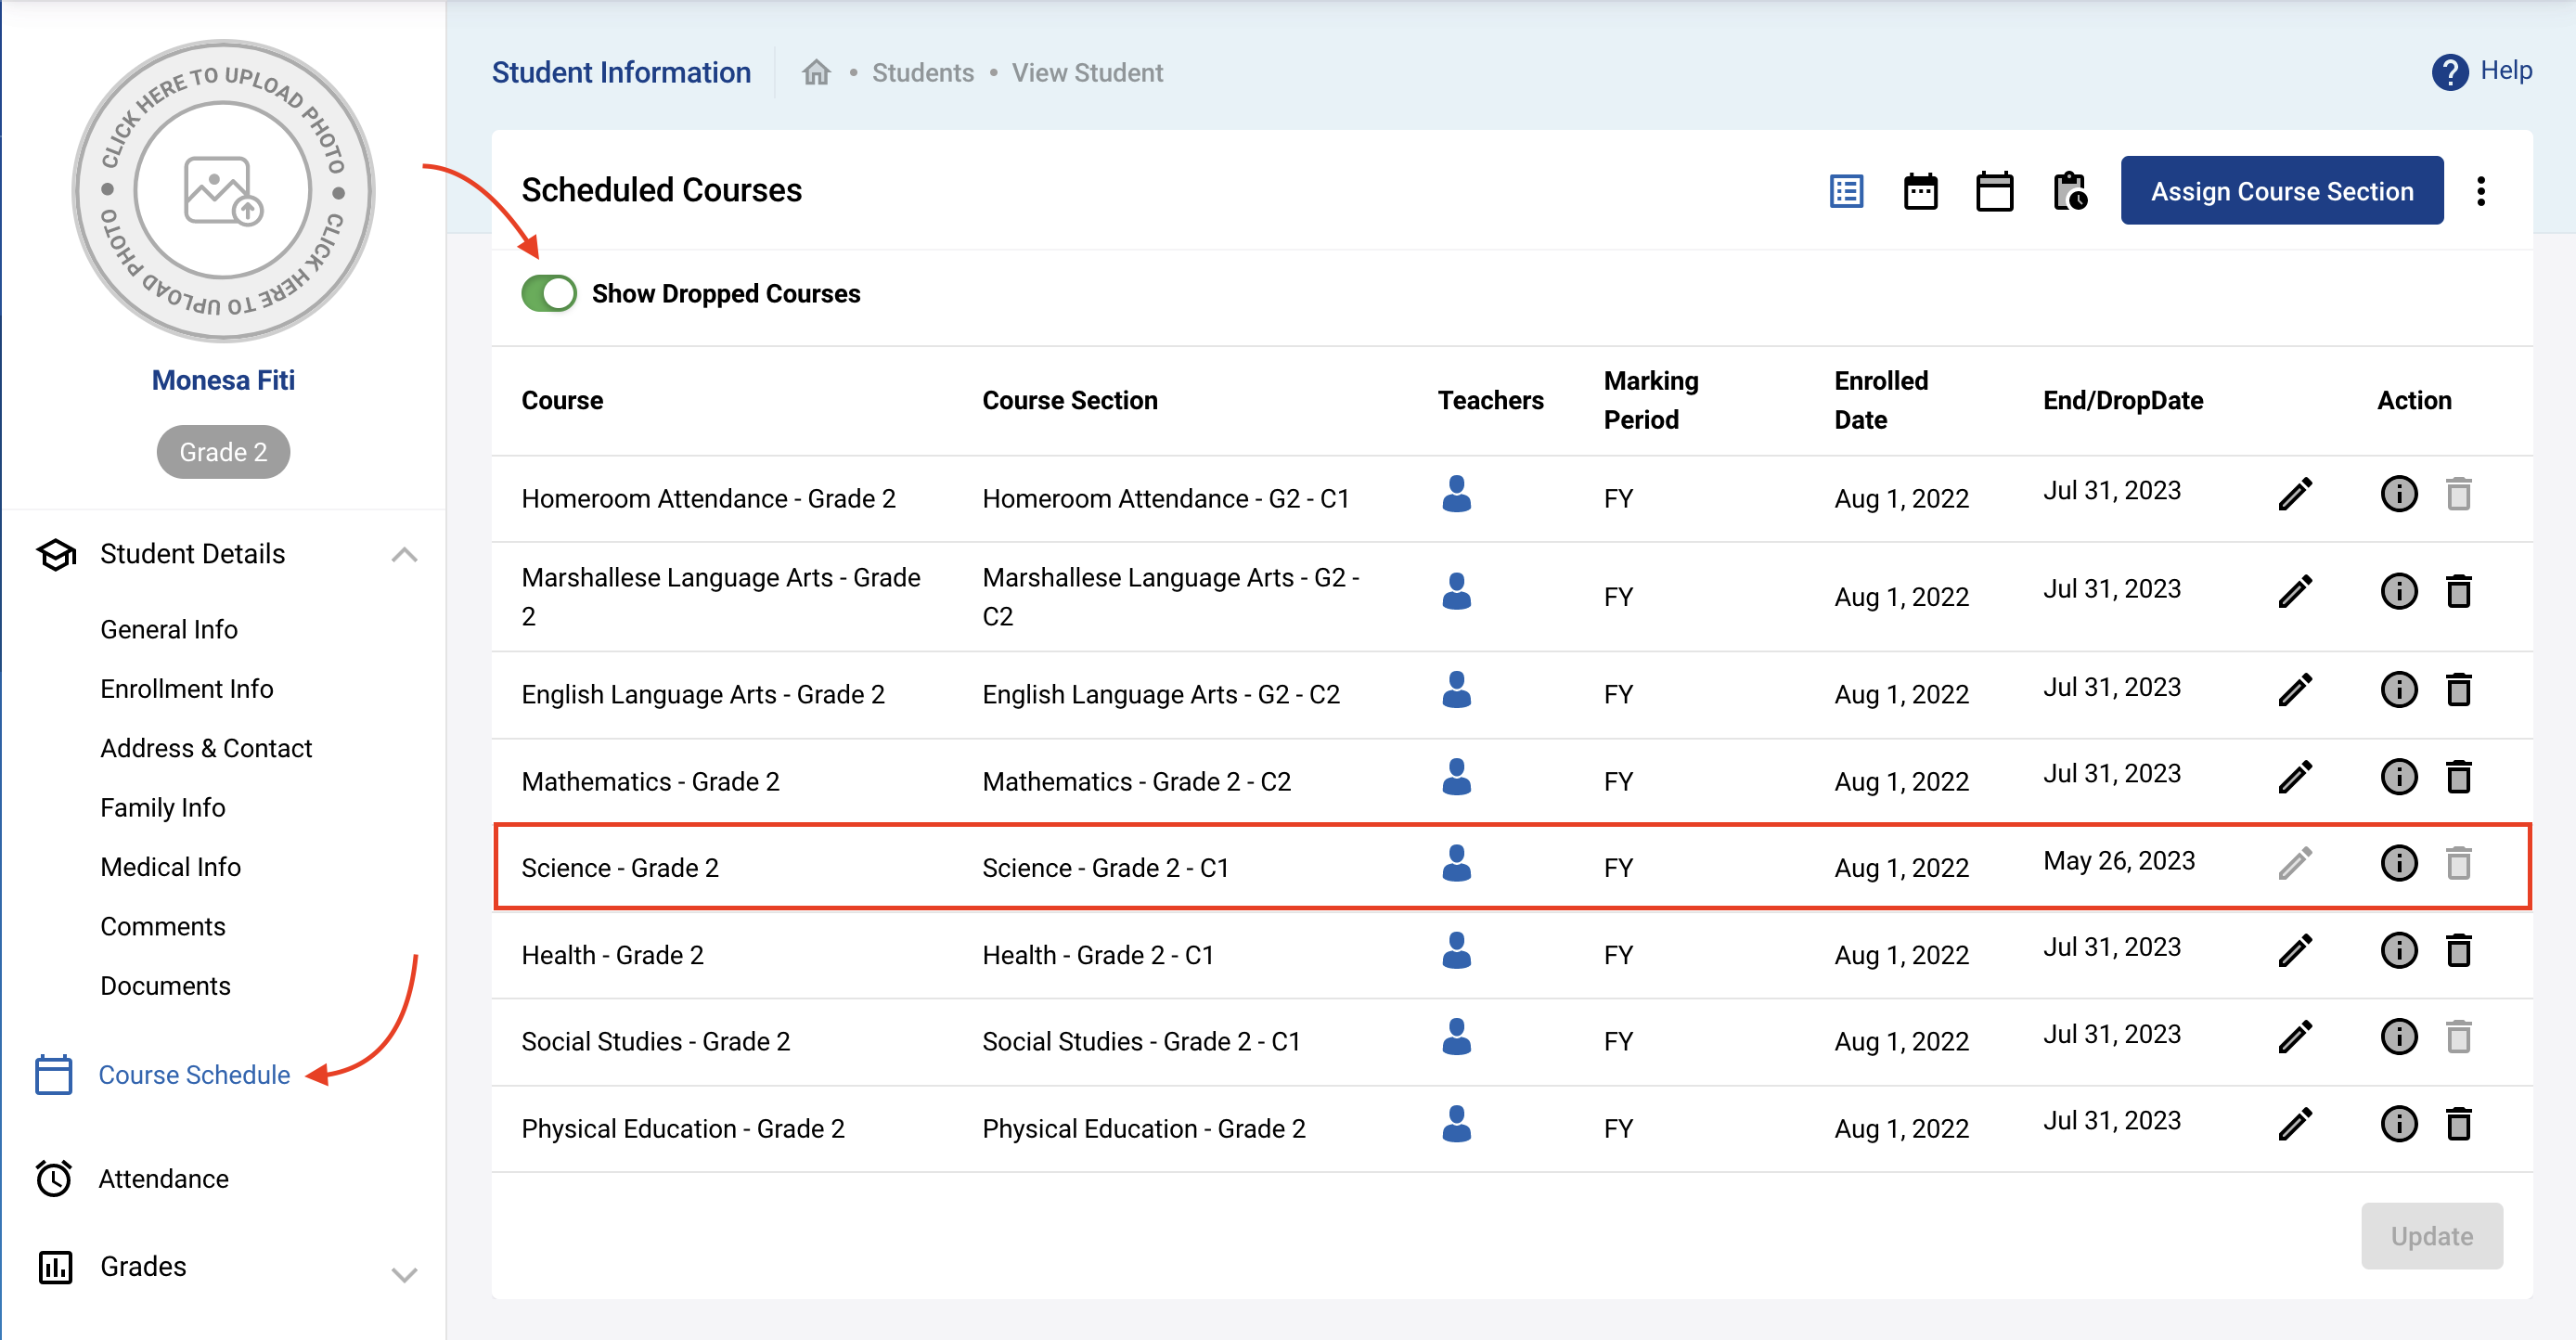This screenshot has height=1340, width=2576.
Task: Switch to list view icon
Action: click(1845, 191)
